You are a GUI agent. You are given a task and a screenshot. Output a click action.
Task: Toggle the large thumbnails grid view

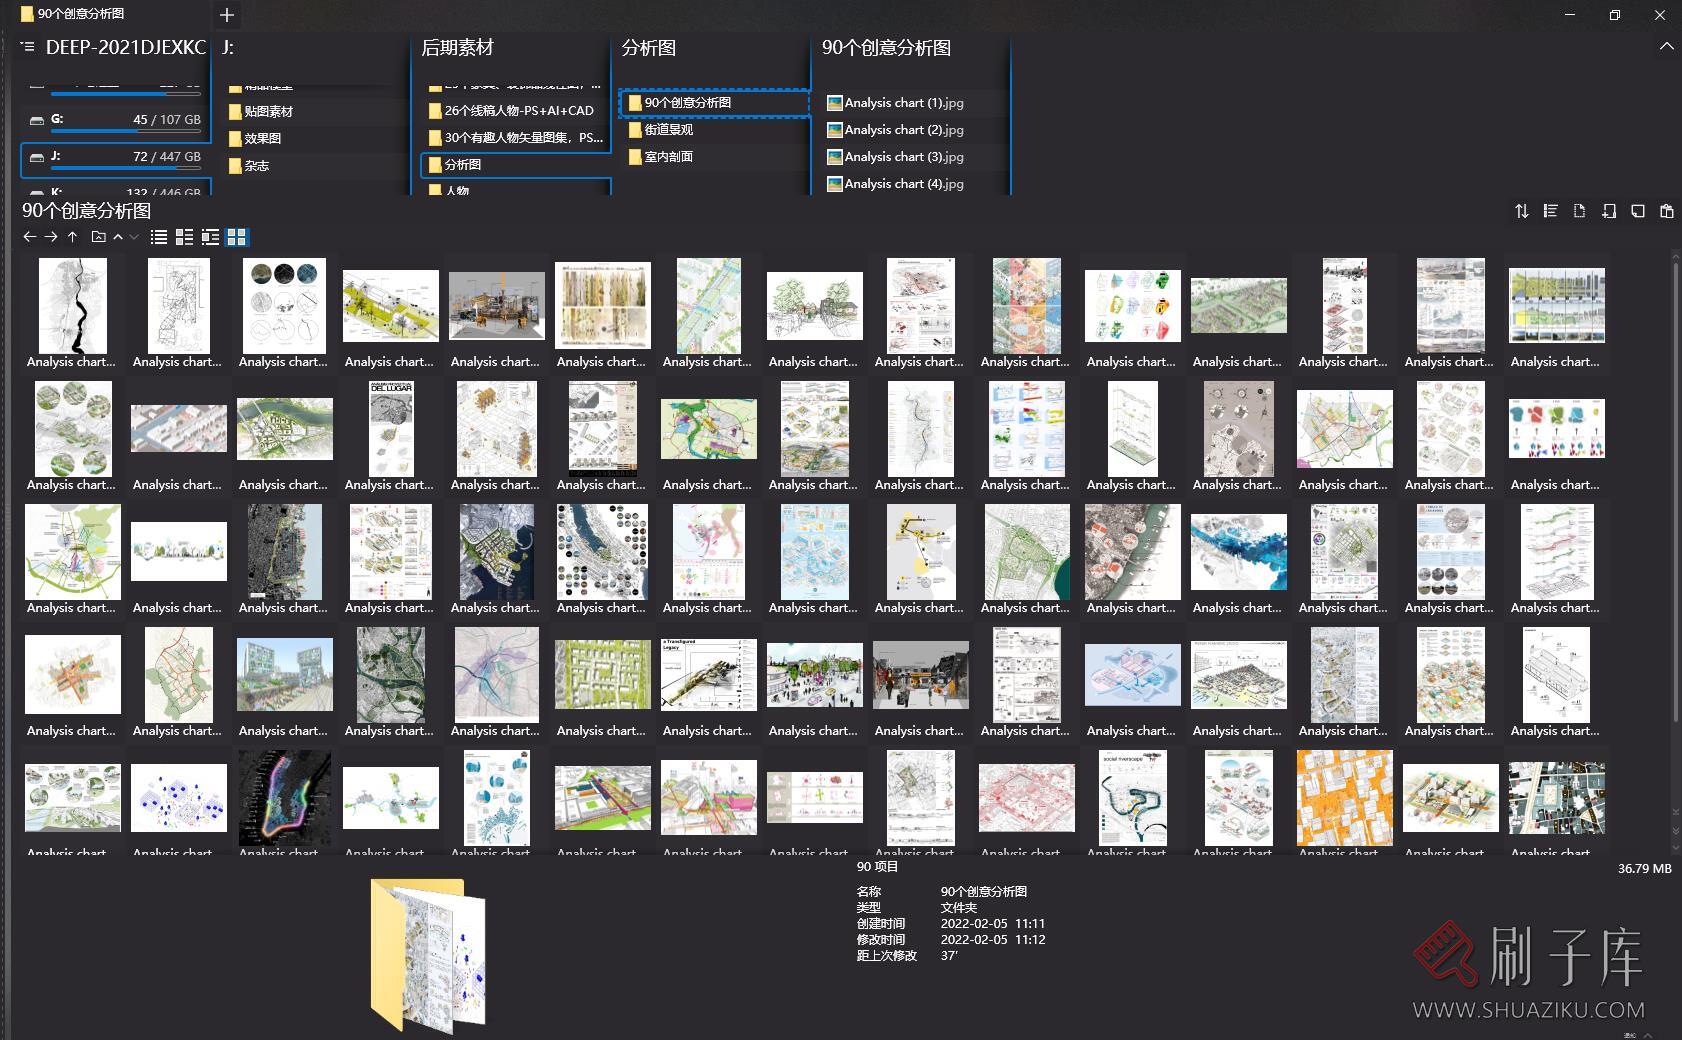click(x=237, y=237)
